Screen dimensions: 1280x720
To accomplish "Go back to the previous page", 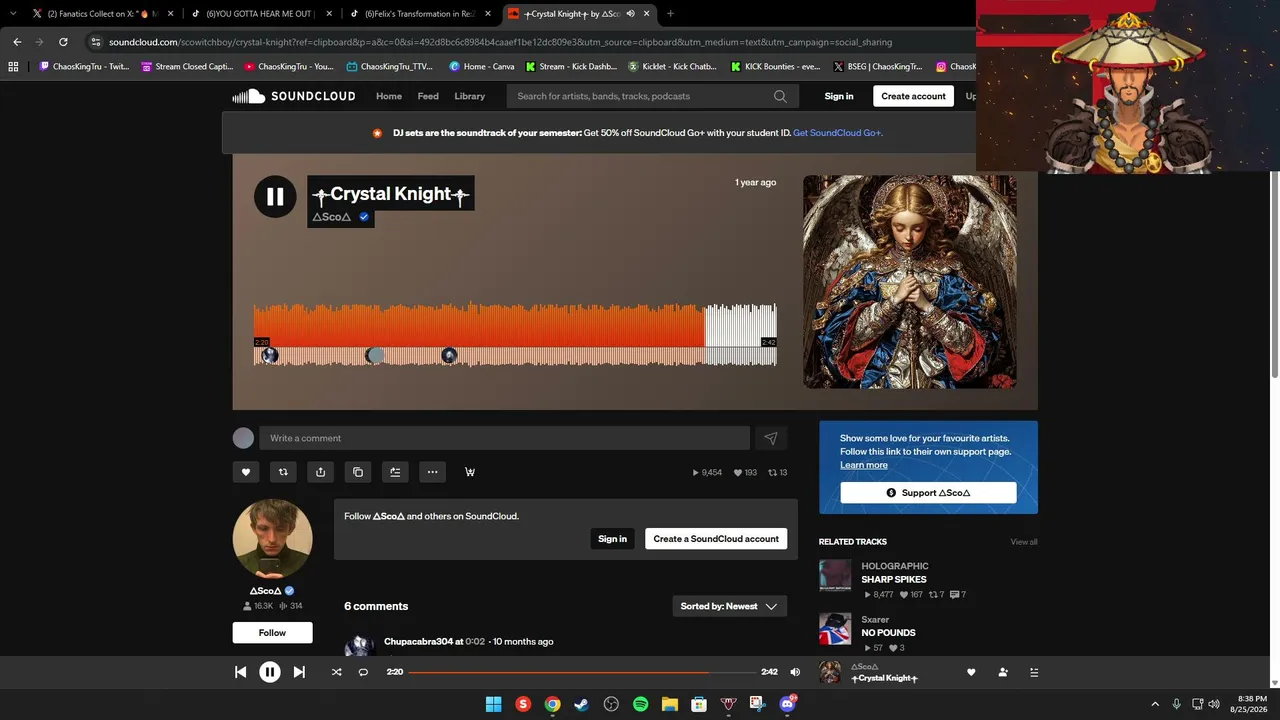I will pyautogui.click(x=17, y=42).
